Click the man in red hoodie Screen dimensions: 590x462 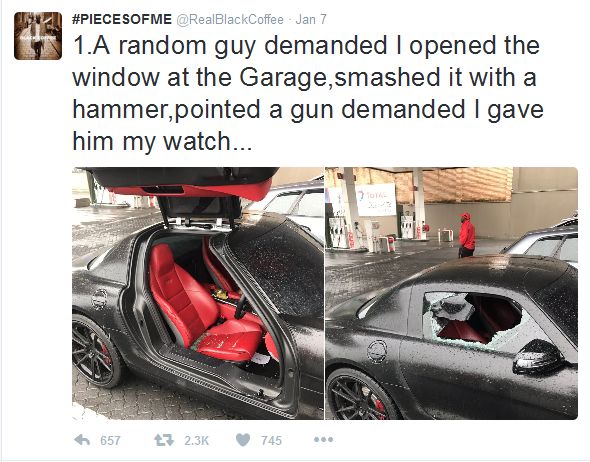[x=467, y=235]
